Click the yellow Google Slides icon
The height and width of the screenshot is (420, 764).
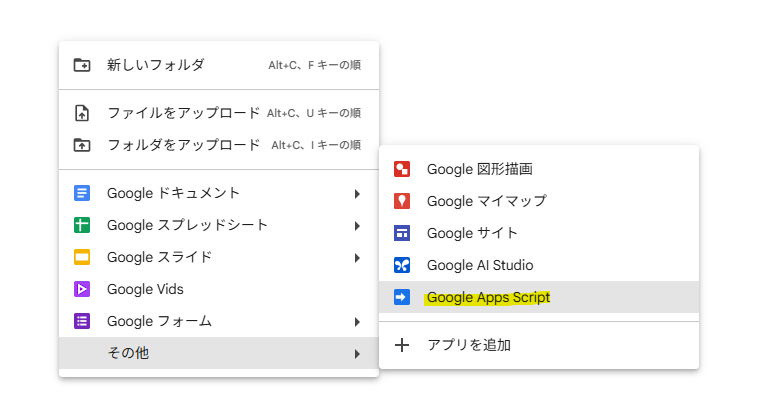click(82, 257)
